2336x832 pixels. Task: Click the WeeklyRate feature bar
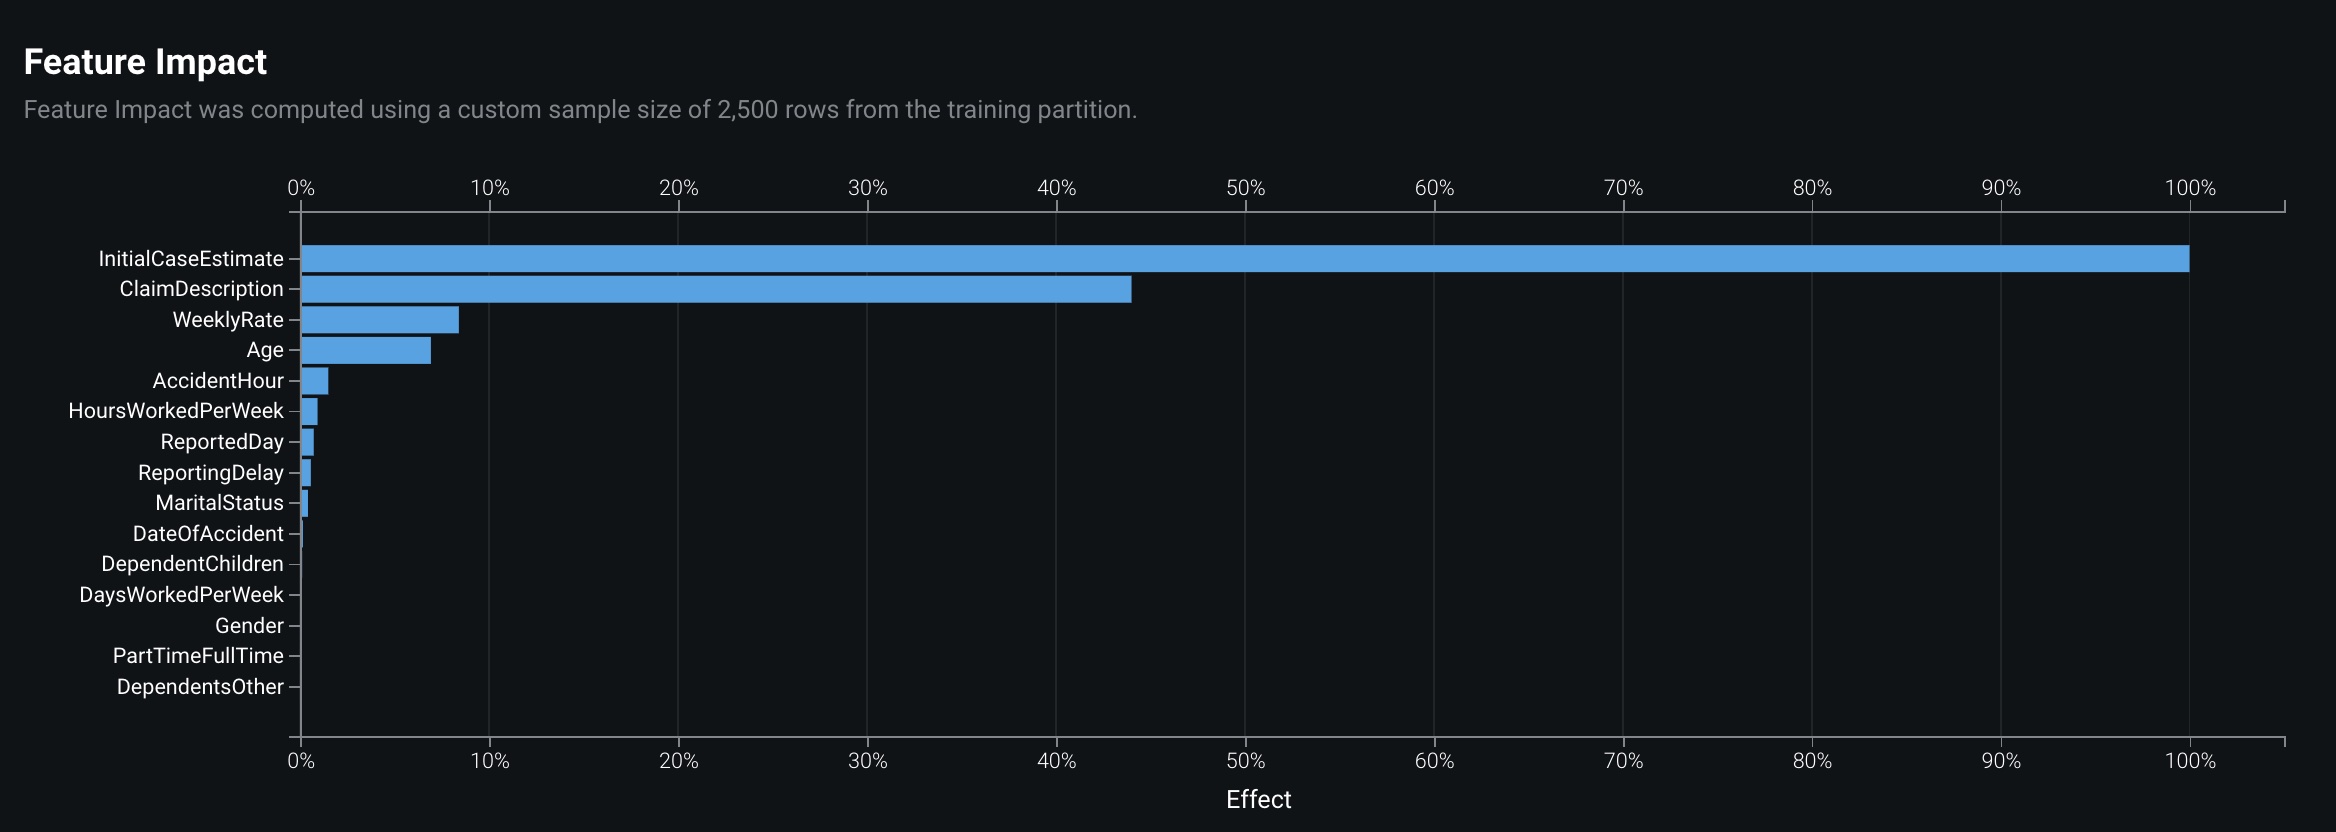(380, 320)
